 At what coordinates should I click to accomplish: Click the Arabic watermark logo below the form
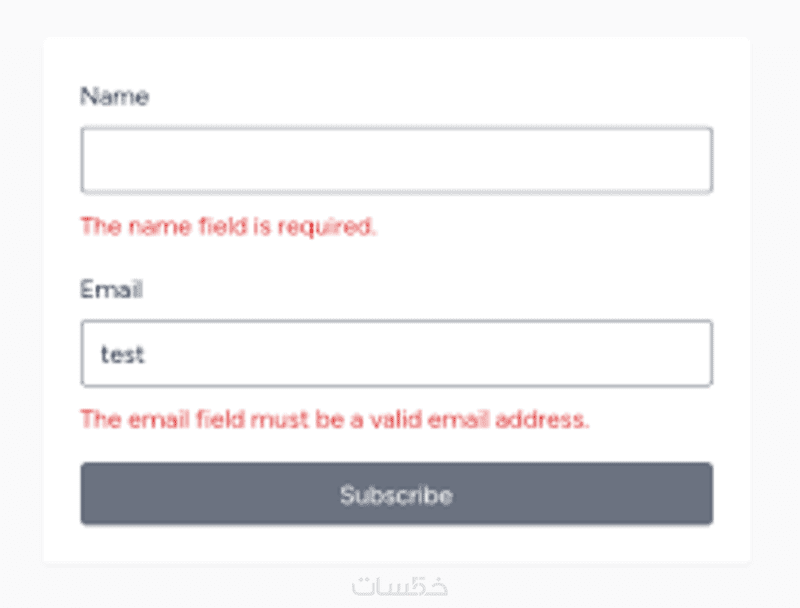pos(399,586)
